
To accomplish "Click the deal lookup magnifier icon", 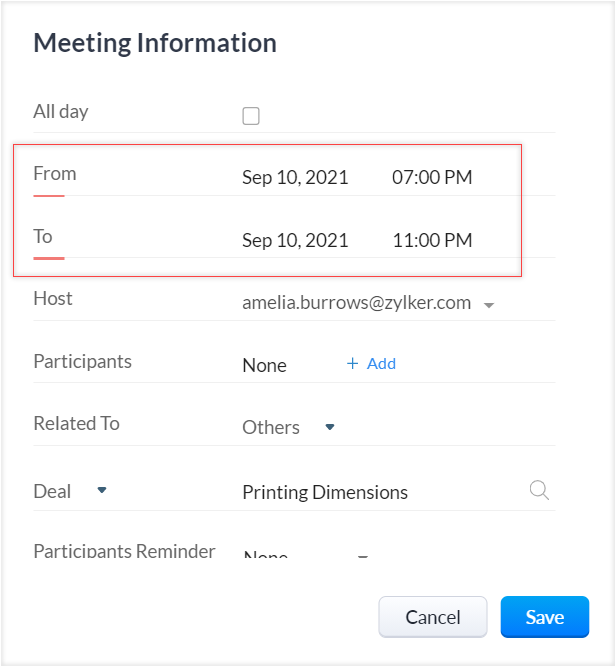I will (539, 490).
